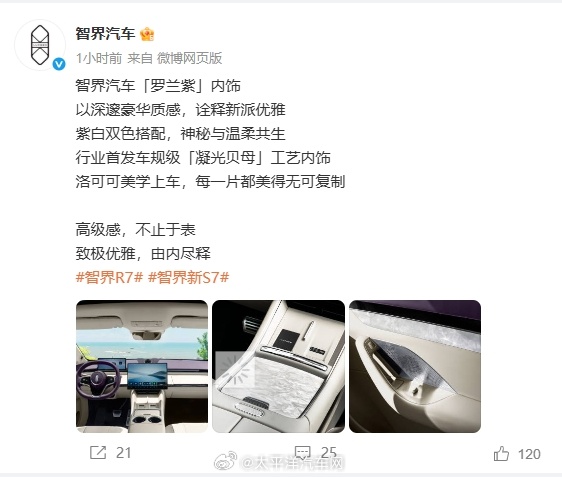The width and height of the screenshot is (562, 477).
Task: Open the comment bubble icon
Action: click(x=302, y=453)
